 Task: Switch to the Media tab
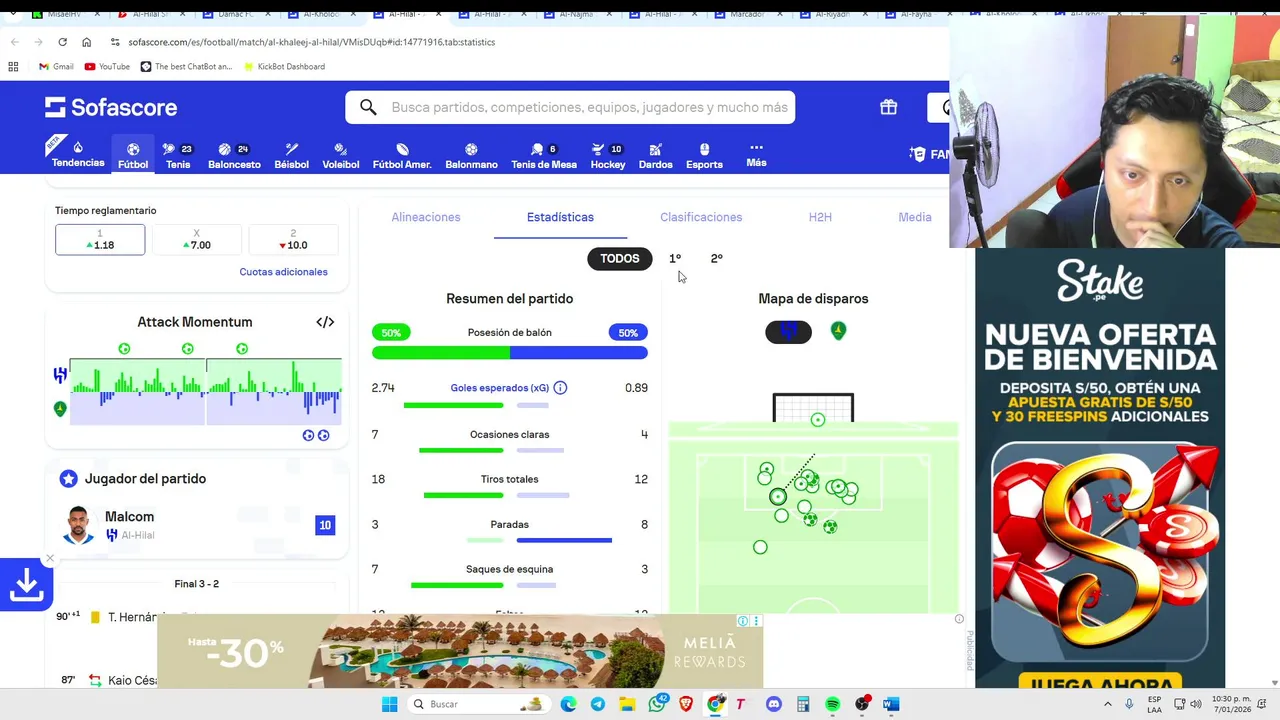(x=915, y=217)
